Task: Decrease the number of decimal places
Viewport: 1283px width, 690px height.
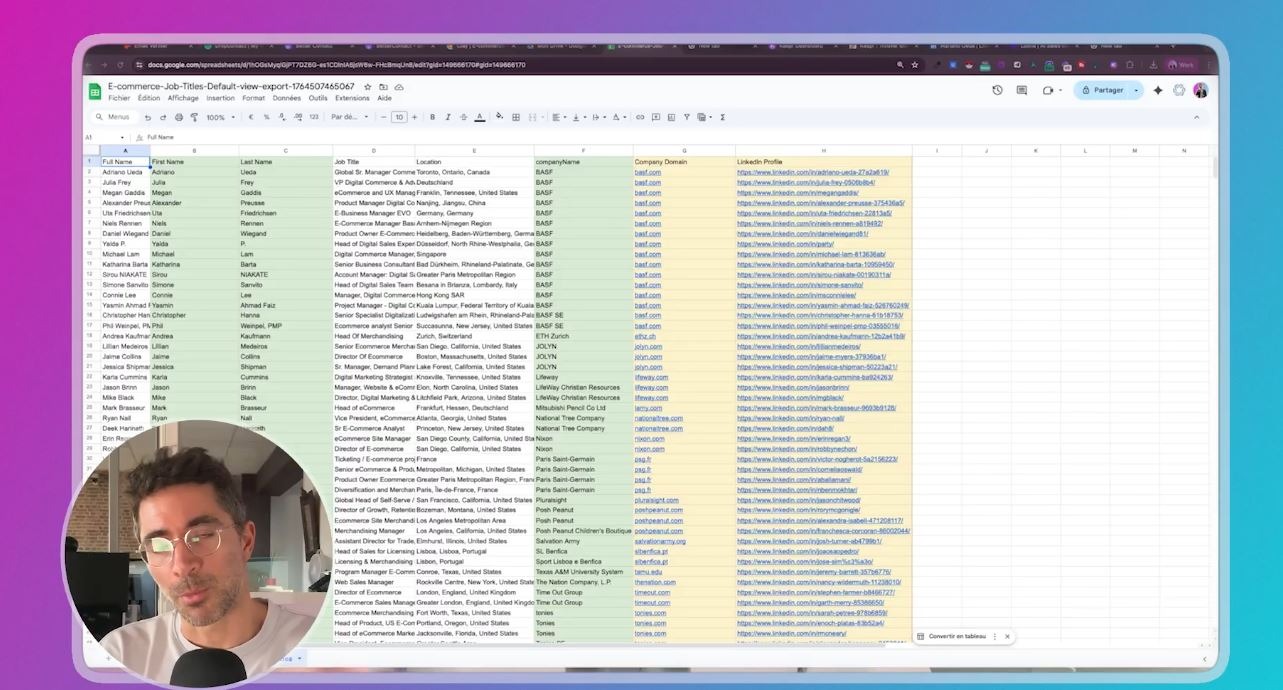Action: [x=283, y=117]
